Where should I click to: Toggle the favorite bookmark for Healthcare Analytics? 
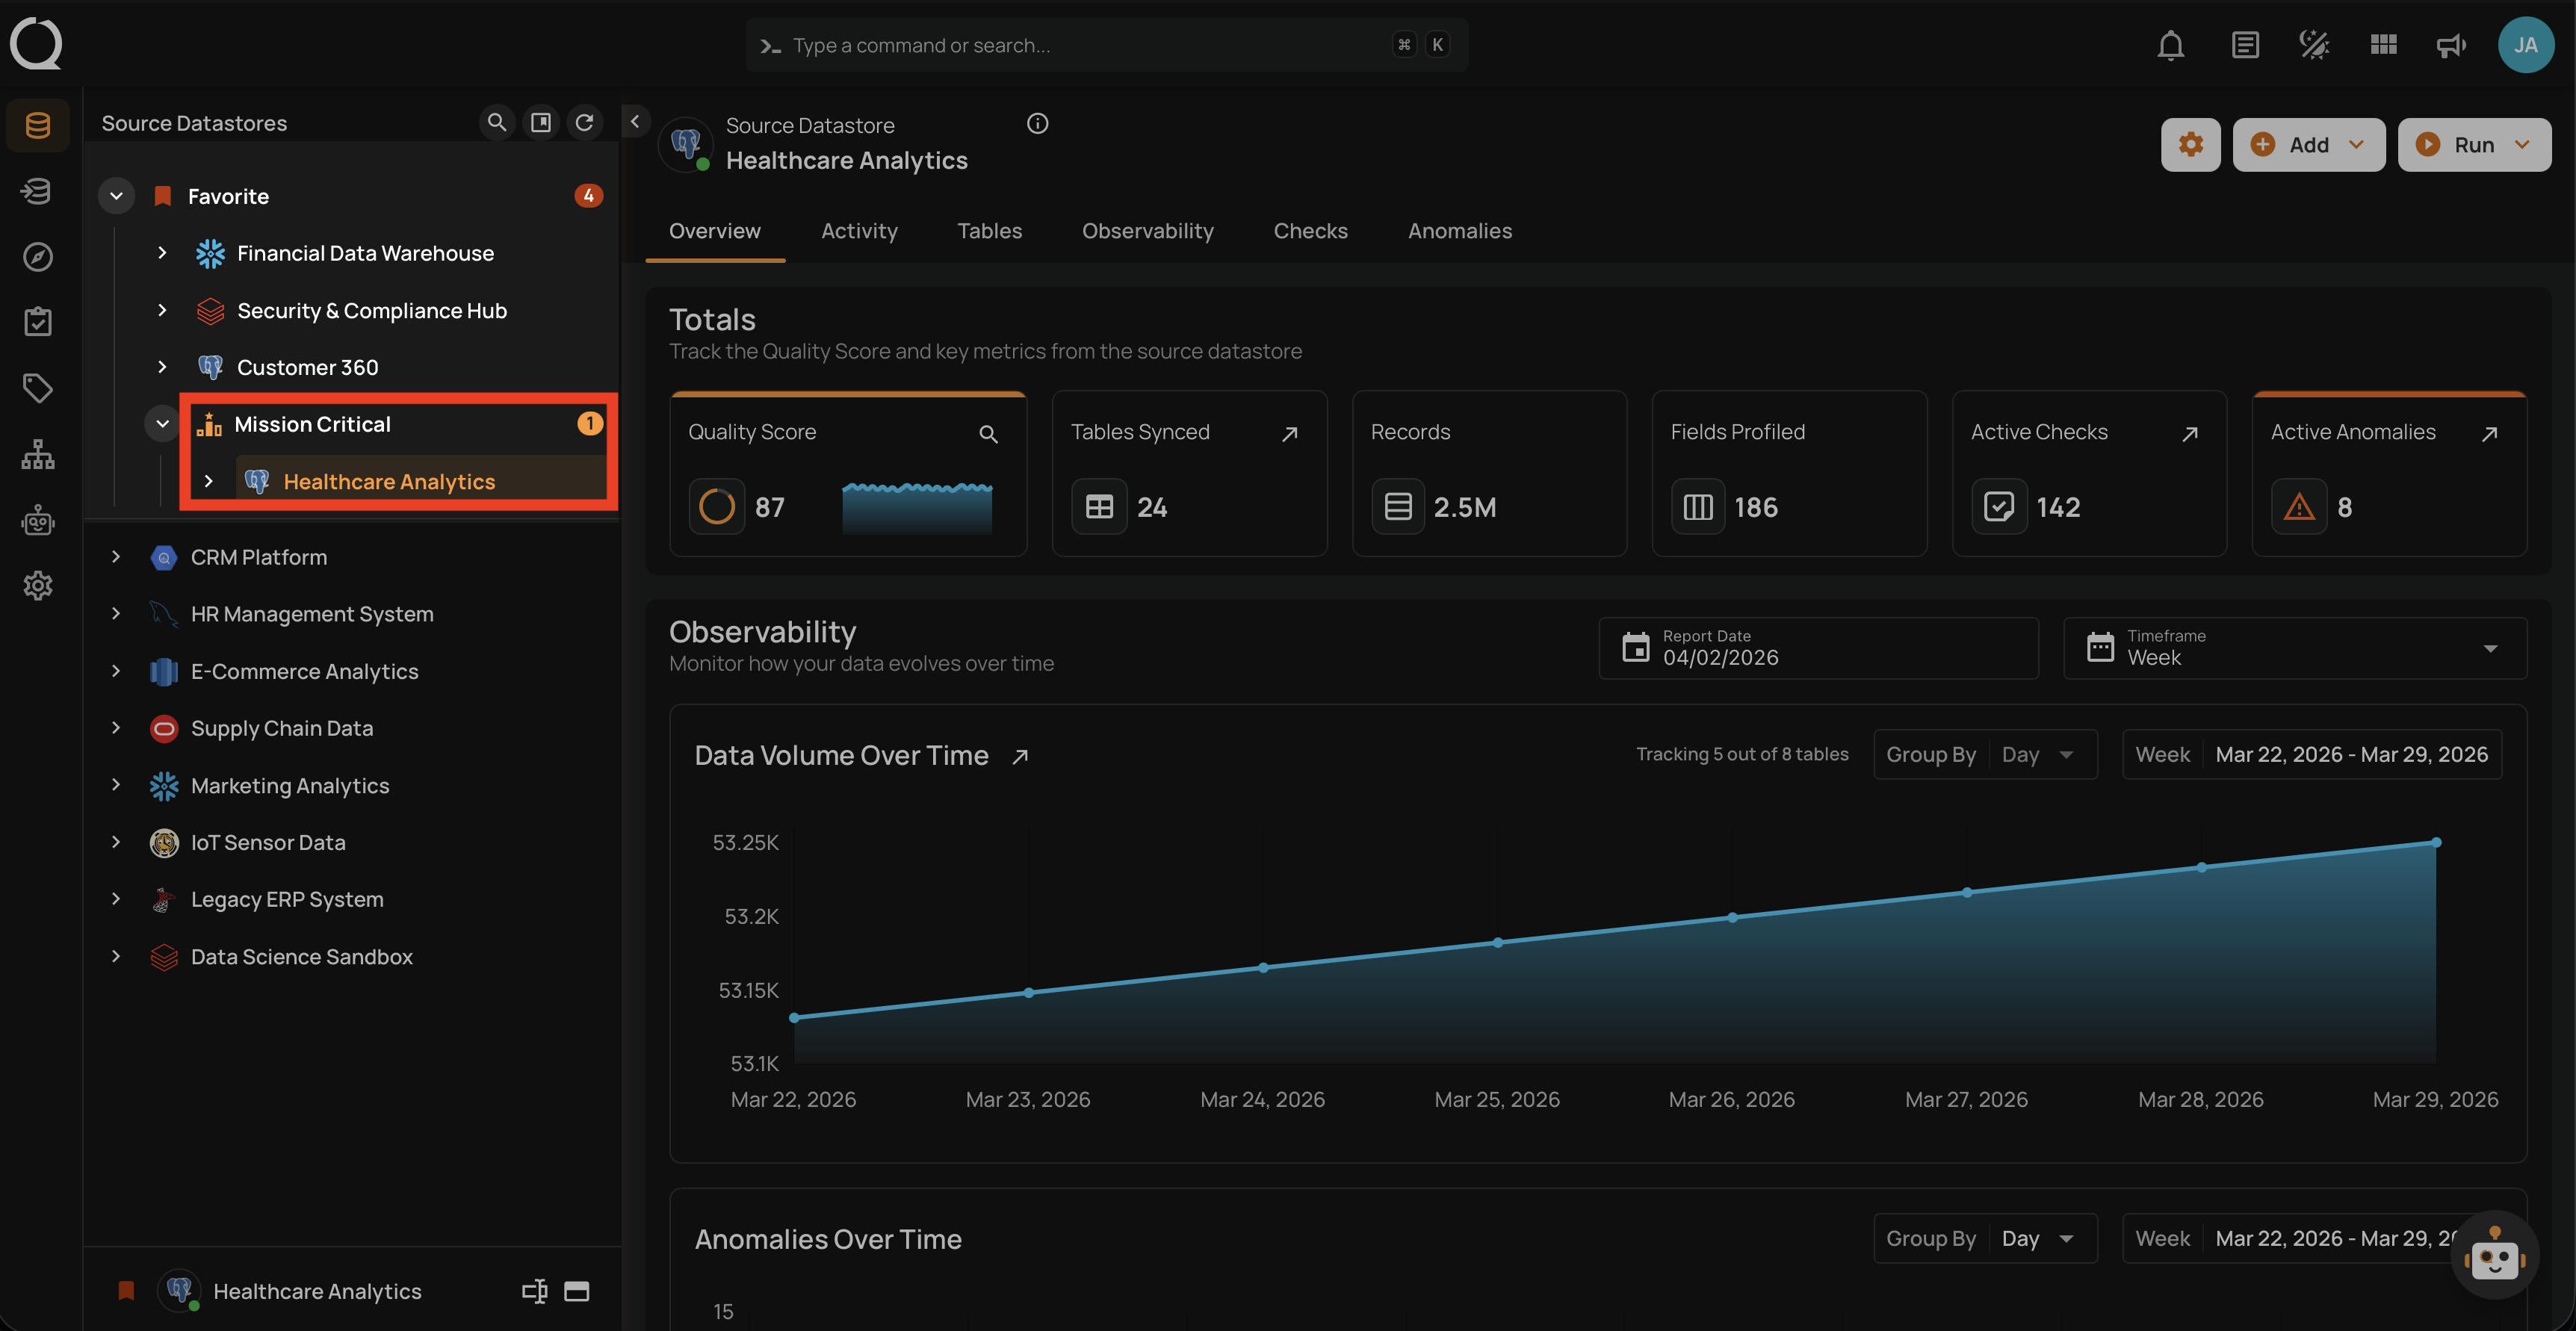pos(126,1291)
